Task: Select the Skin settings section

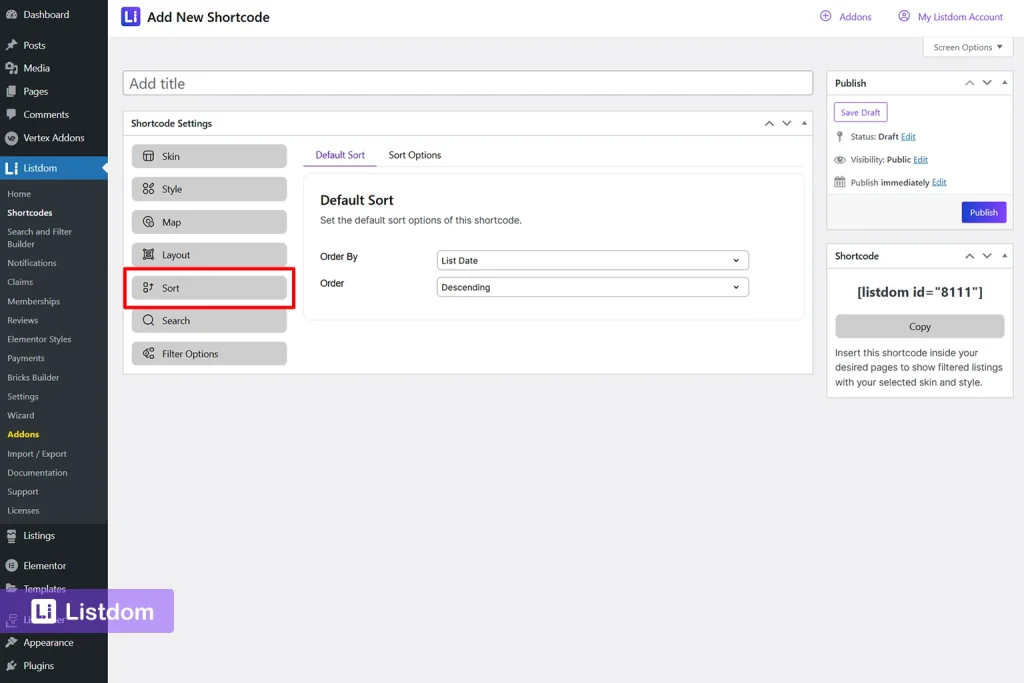Action: (208, 155)
